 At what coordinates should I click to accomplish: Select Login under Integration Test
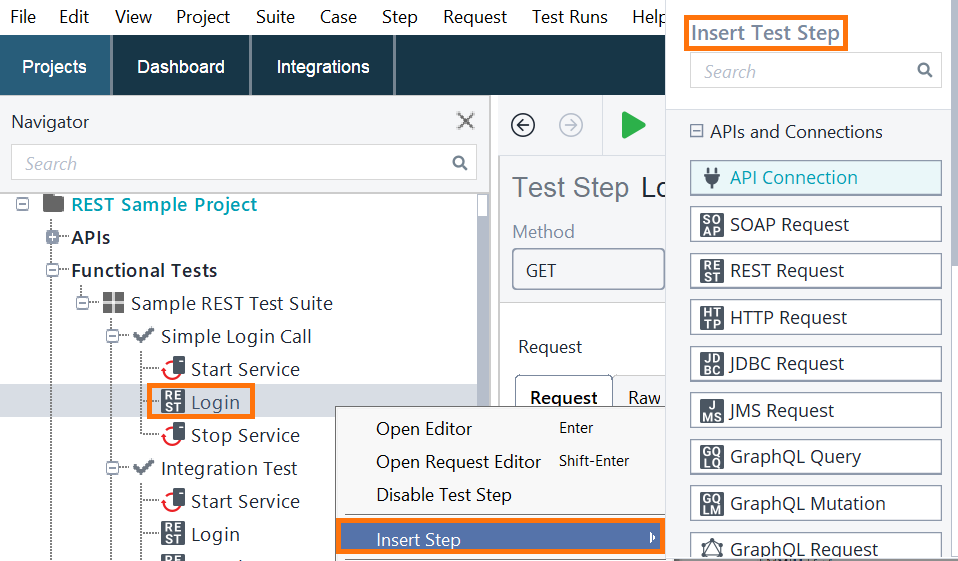(x=215, y=534)
